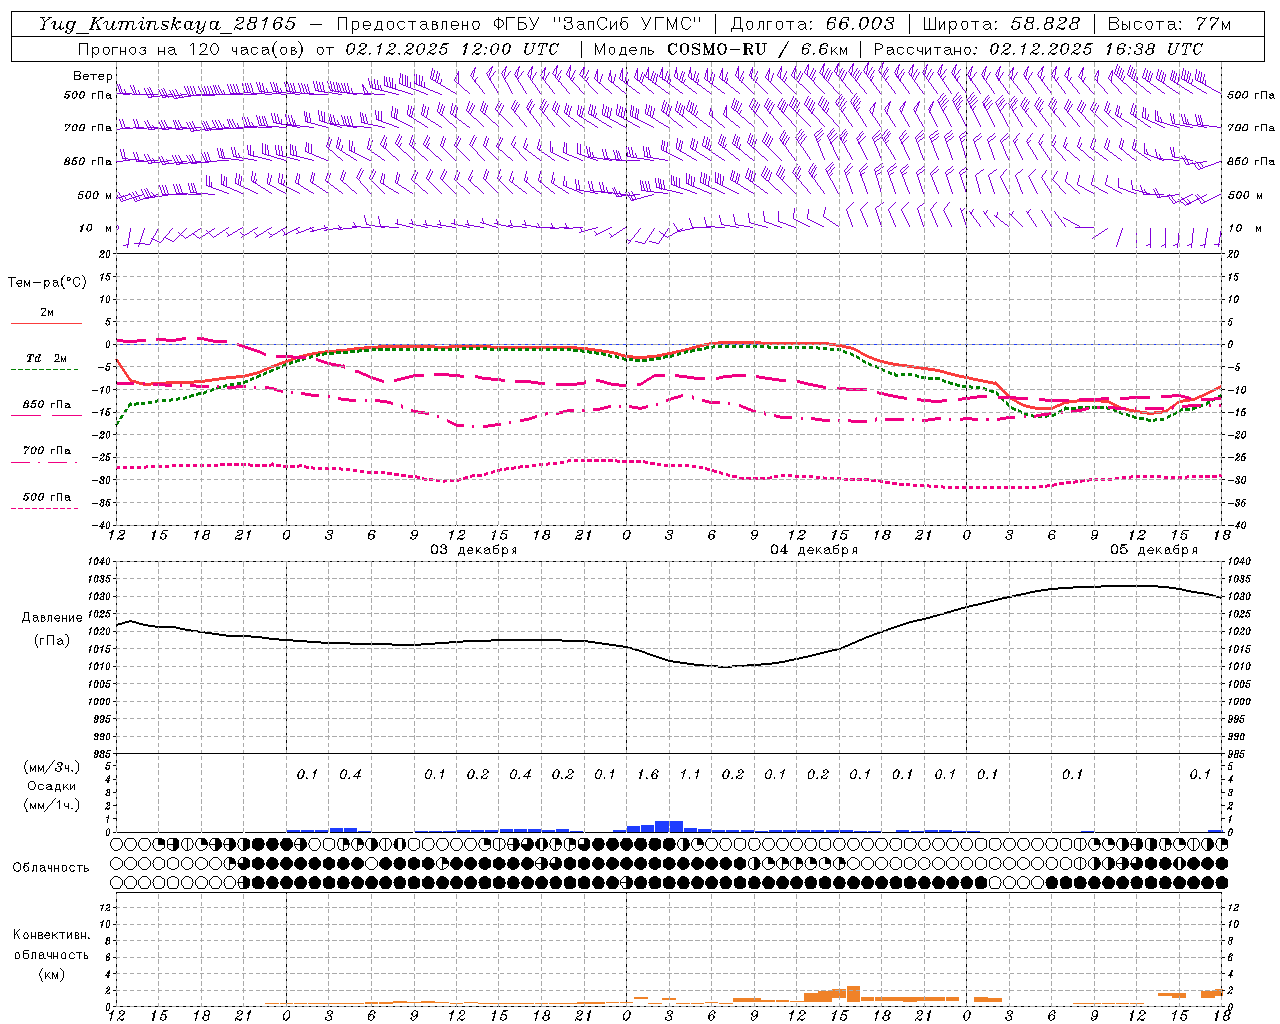Select the elevation text "Высота: 77м"
The width and height of the screenshot is (1280, 1024).
(1169, 24)
